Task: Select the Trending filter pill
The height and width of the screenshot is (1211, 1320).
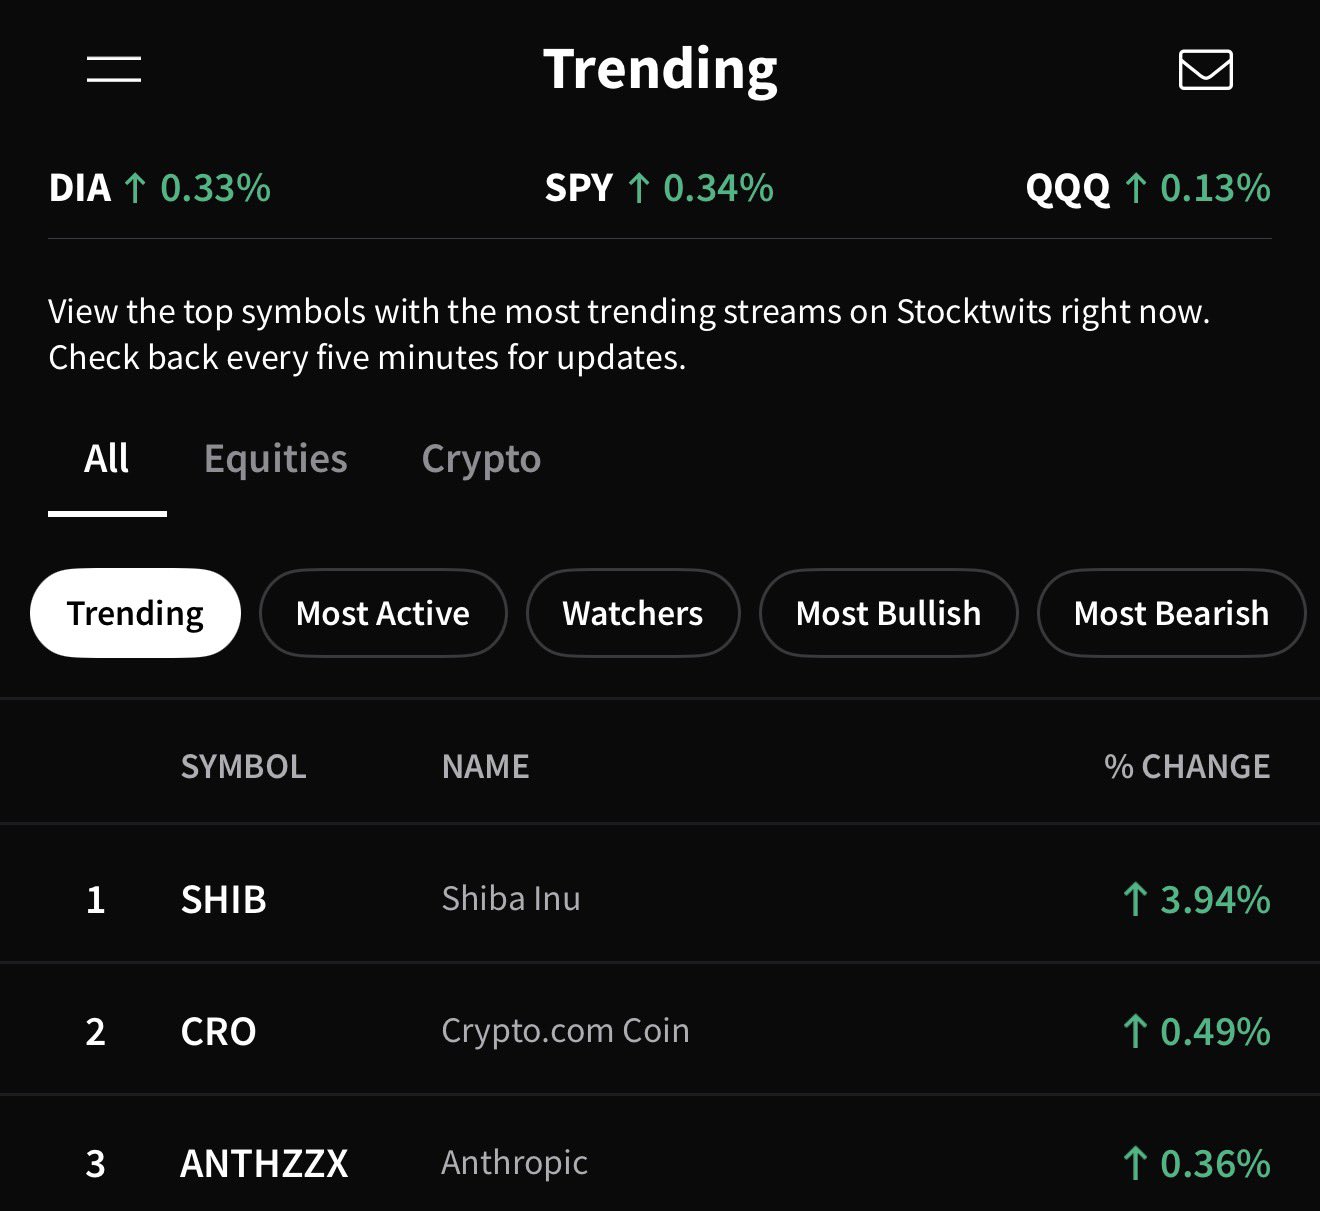Action: pyautogui.click(x=135, y=613)
